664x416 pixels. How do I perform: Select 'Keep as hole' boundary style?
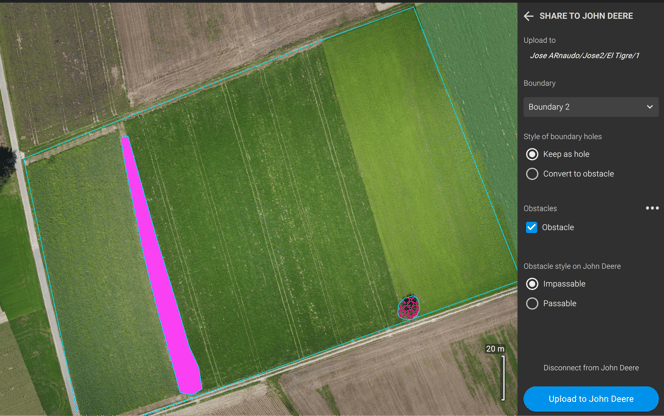pyautogui.click(x=532, y=154)
